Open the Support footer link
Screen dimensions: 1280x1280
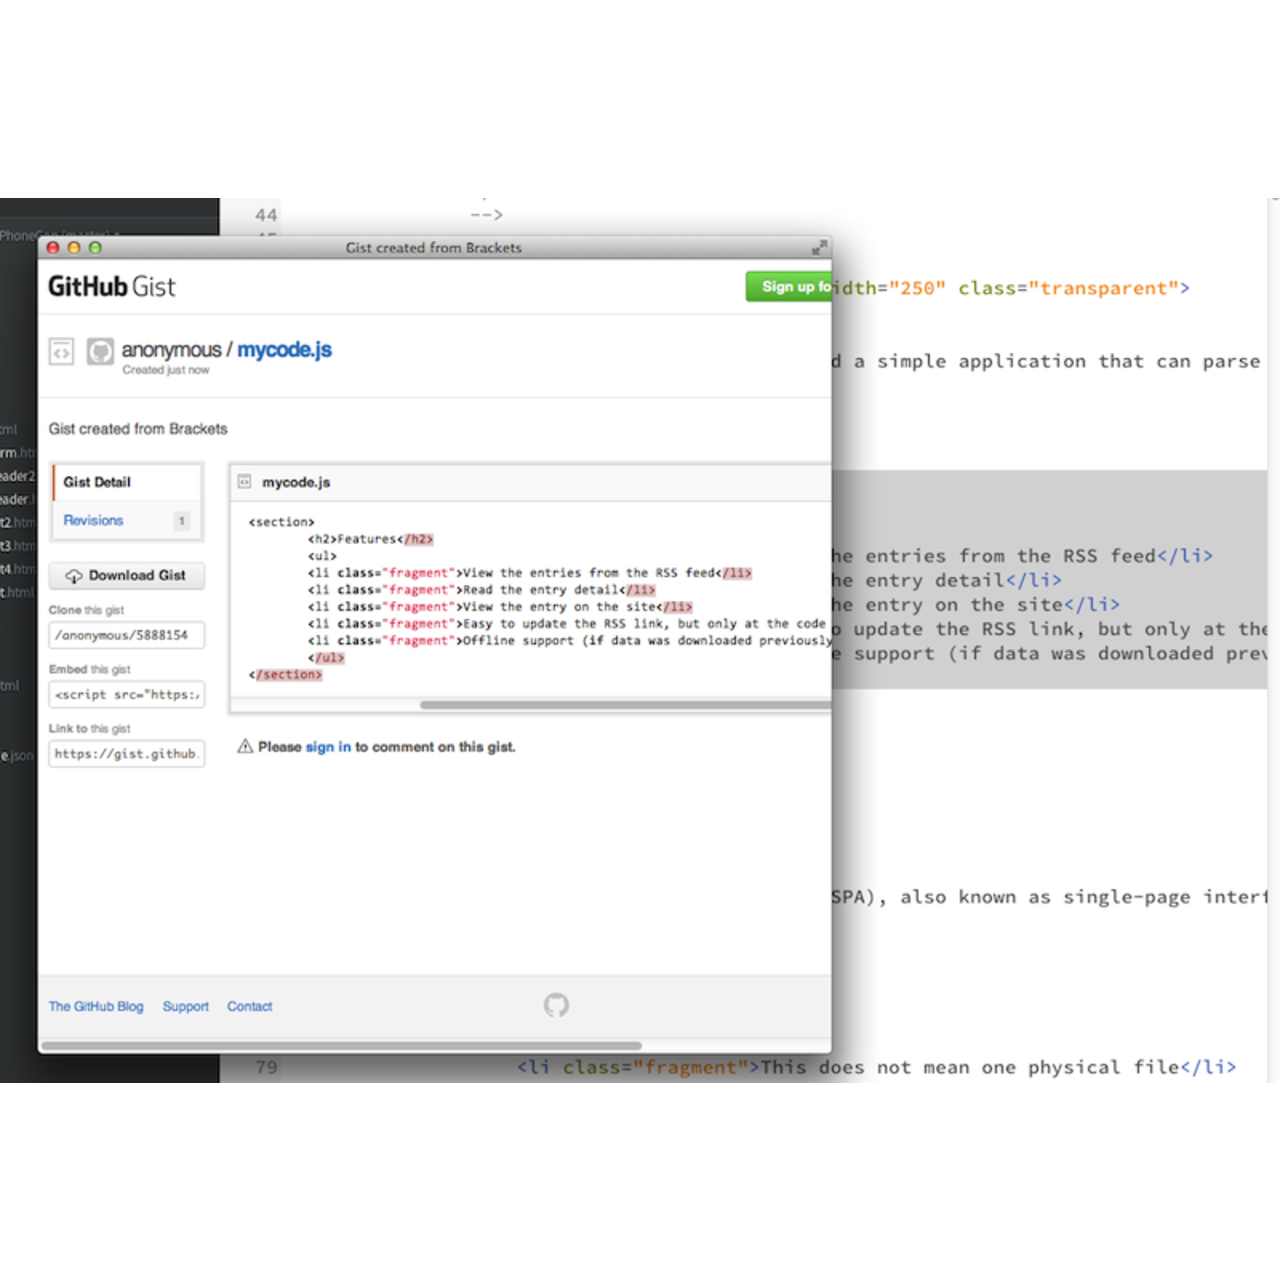coord(186,1006)
